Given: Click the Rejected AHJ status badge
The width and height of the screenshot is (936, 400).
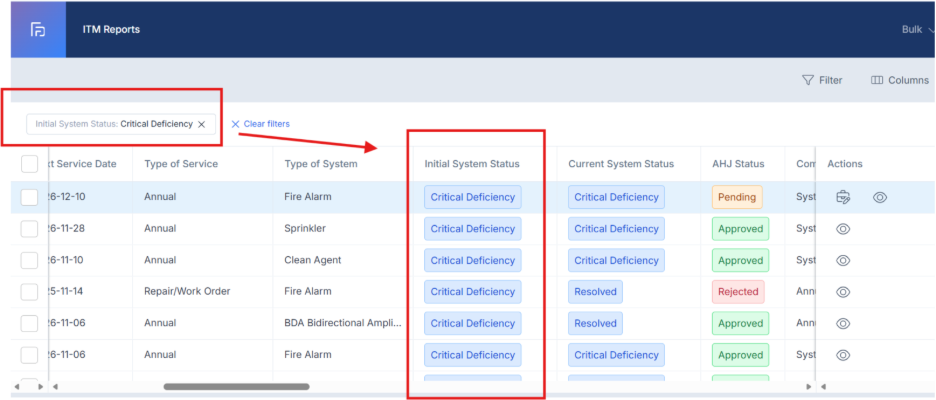Looking at the screenshot, I should pos(737,292).
